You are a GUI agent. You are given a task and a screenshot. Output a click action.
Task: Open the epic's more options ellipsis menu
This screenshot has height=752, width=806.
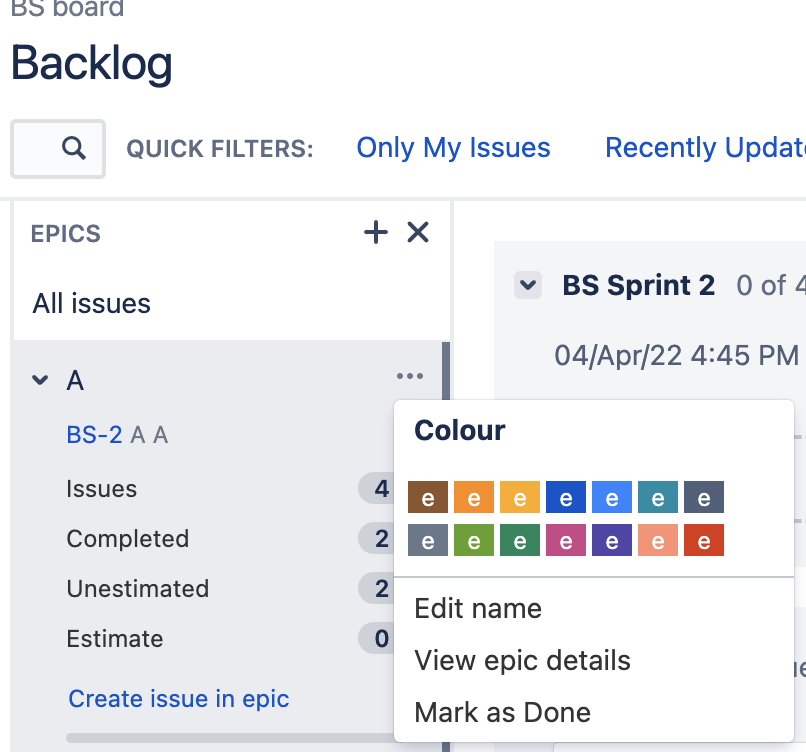[x=409, y=375]
